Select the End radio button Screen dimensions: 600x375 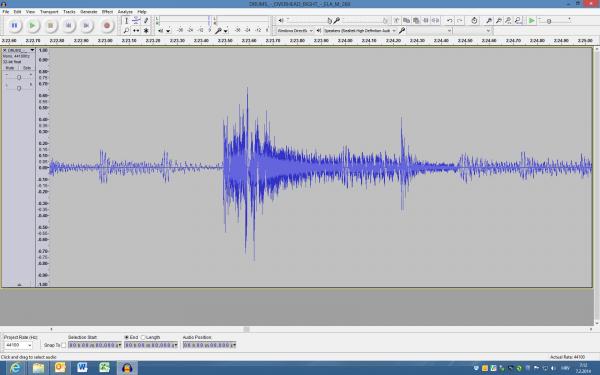(126, 338)
